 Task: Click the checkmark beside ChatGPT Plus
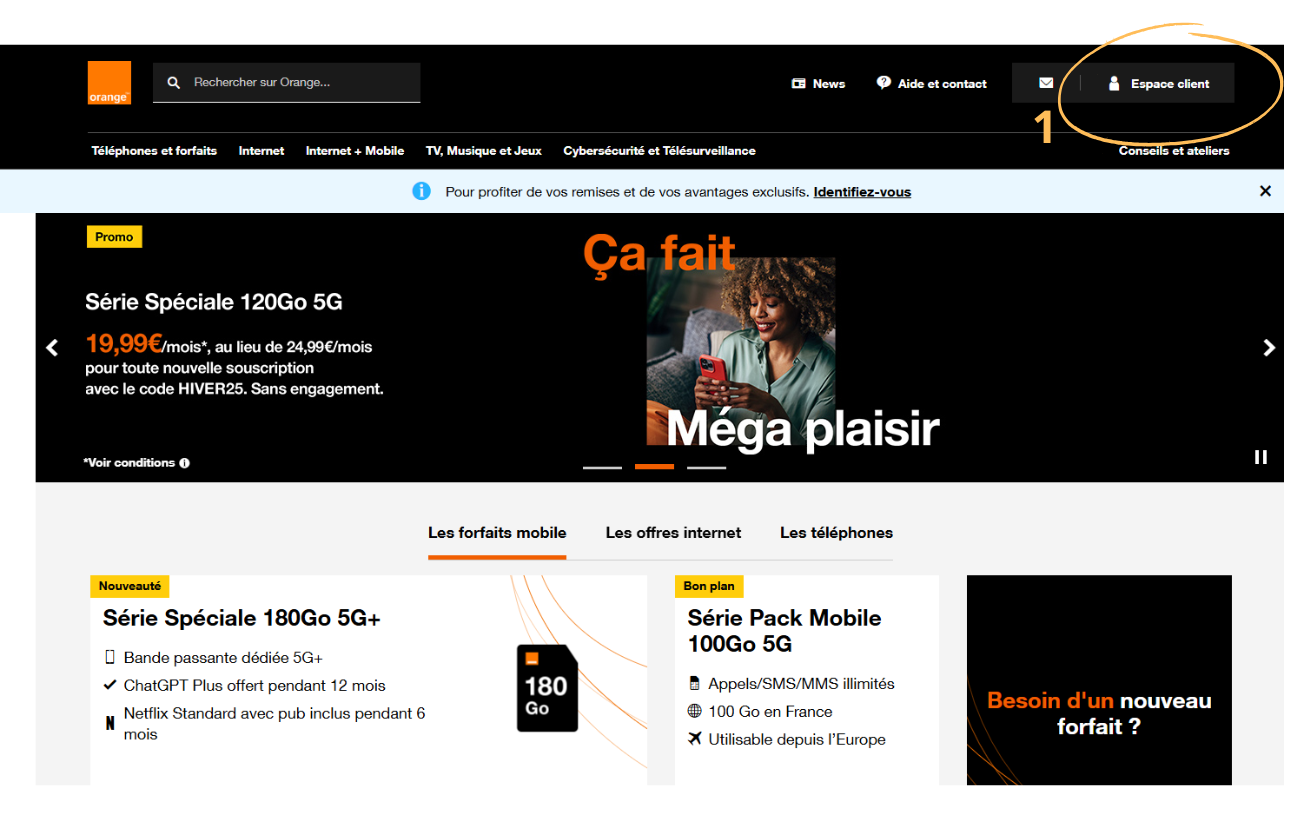tap(110, 685)
